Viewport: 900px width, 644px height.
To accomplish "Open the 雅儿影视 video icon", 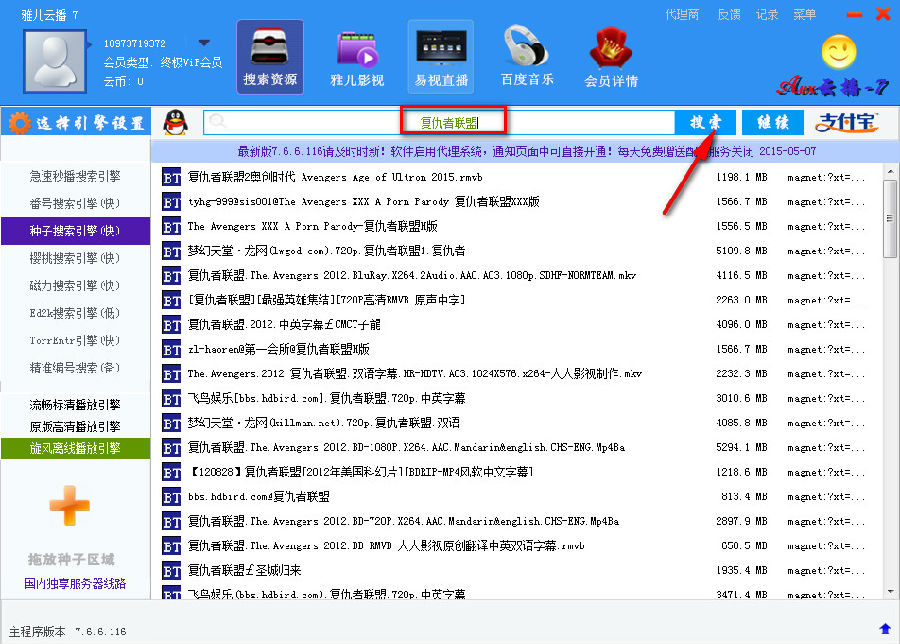I will click(357, 57).
